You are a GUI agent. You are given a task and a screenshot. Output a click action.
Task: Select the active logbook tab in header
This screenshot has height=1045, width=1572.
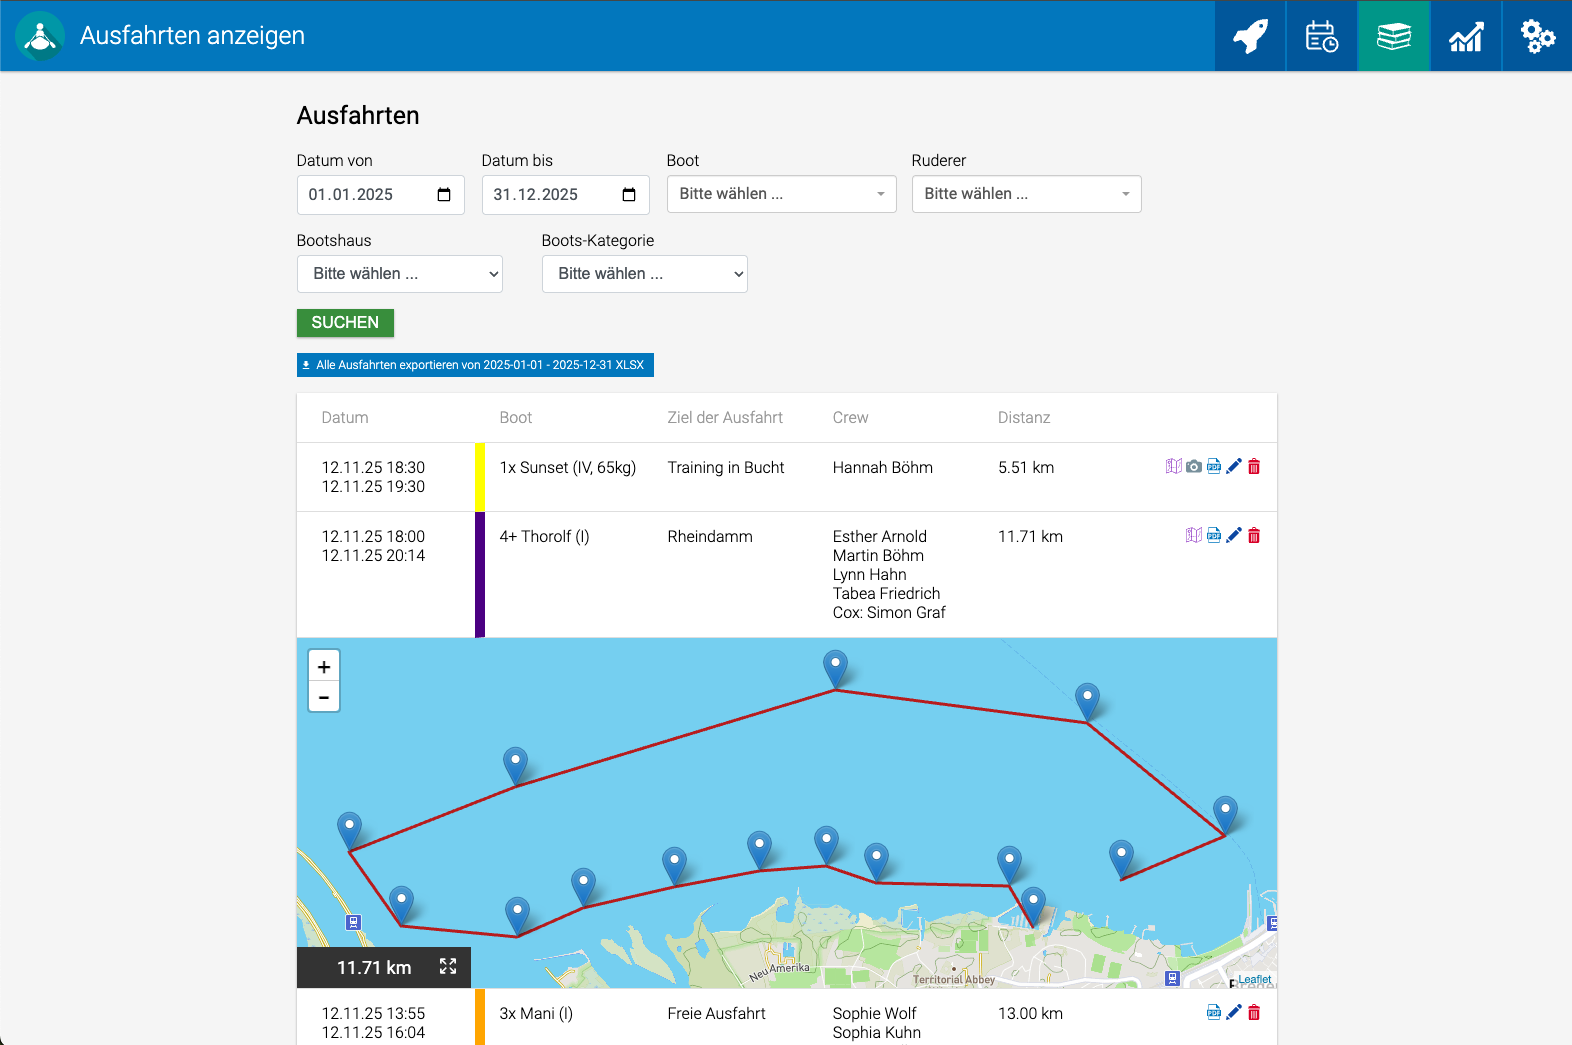(x=1393, y=36)
